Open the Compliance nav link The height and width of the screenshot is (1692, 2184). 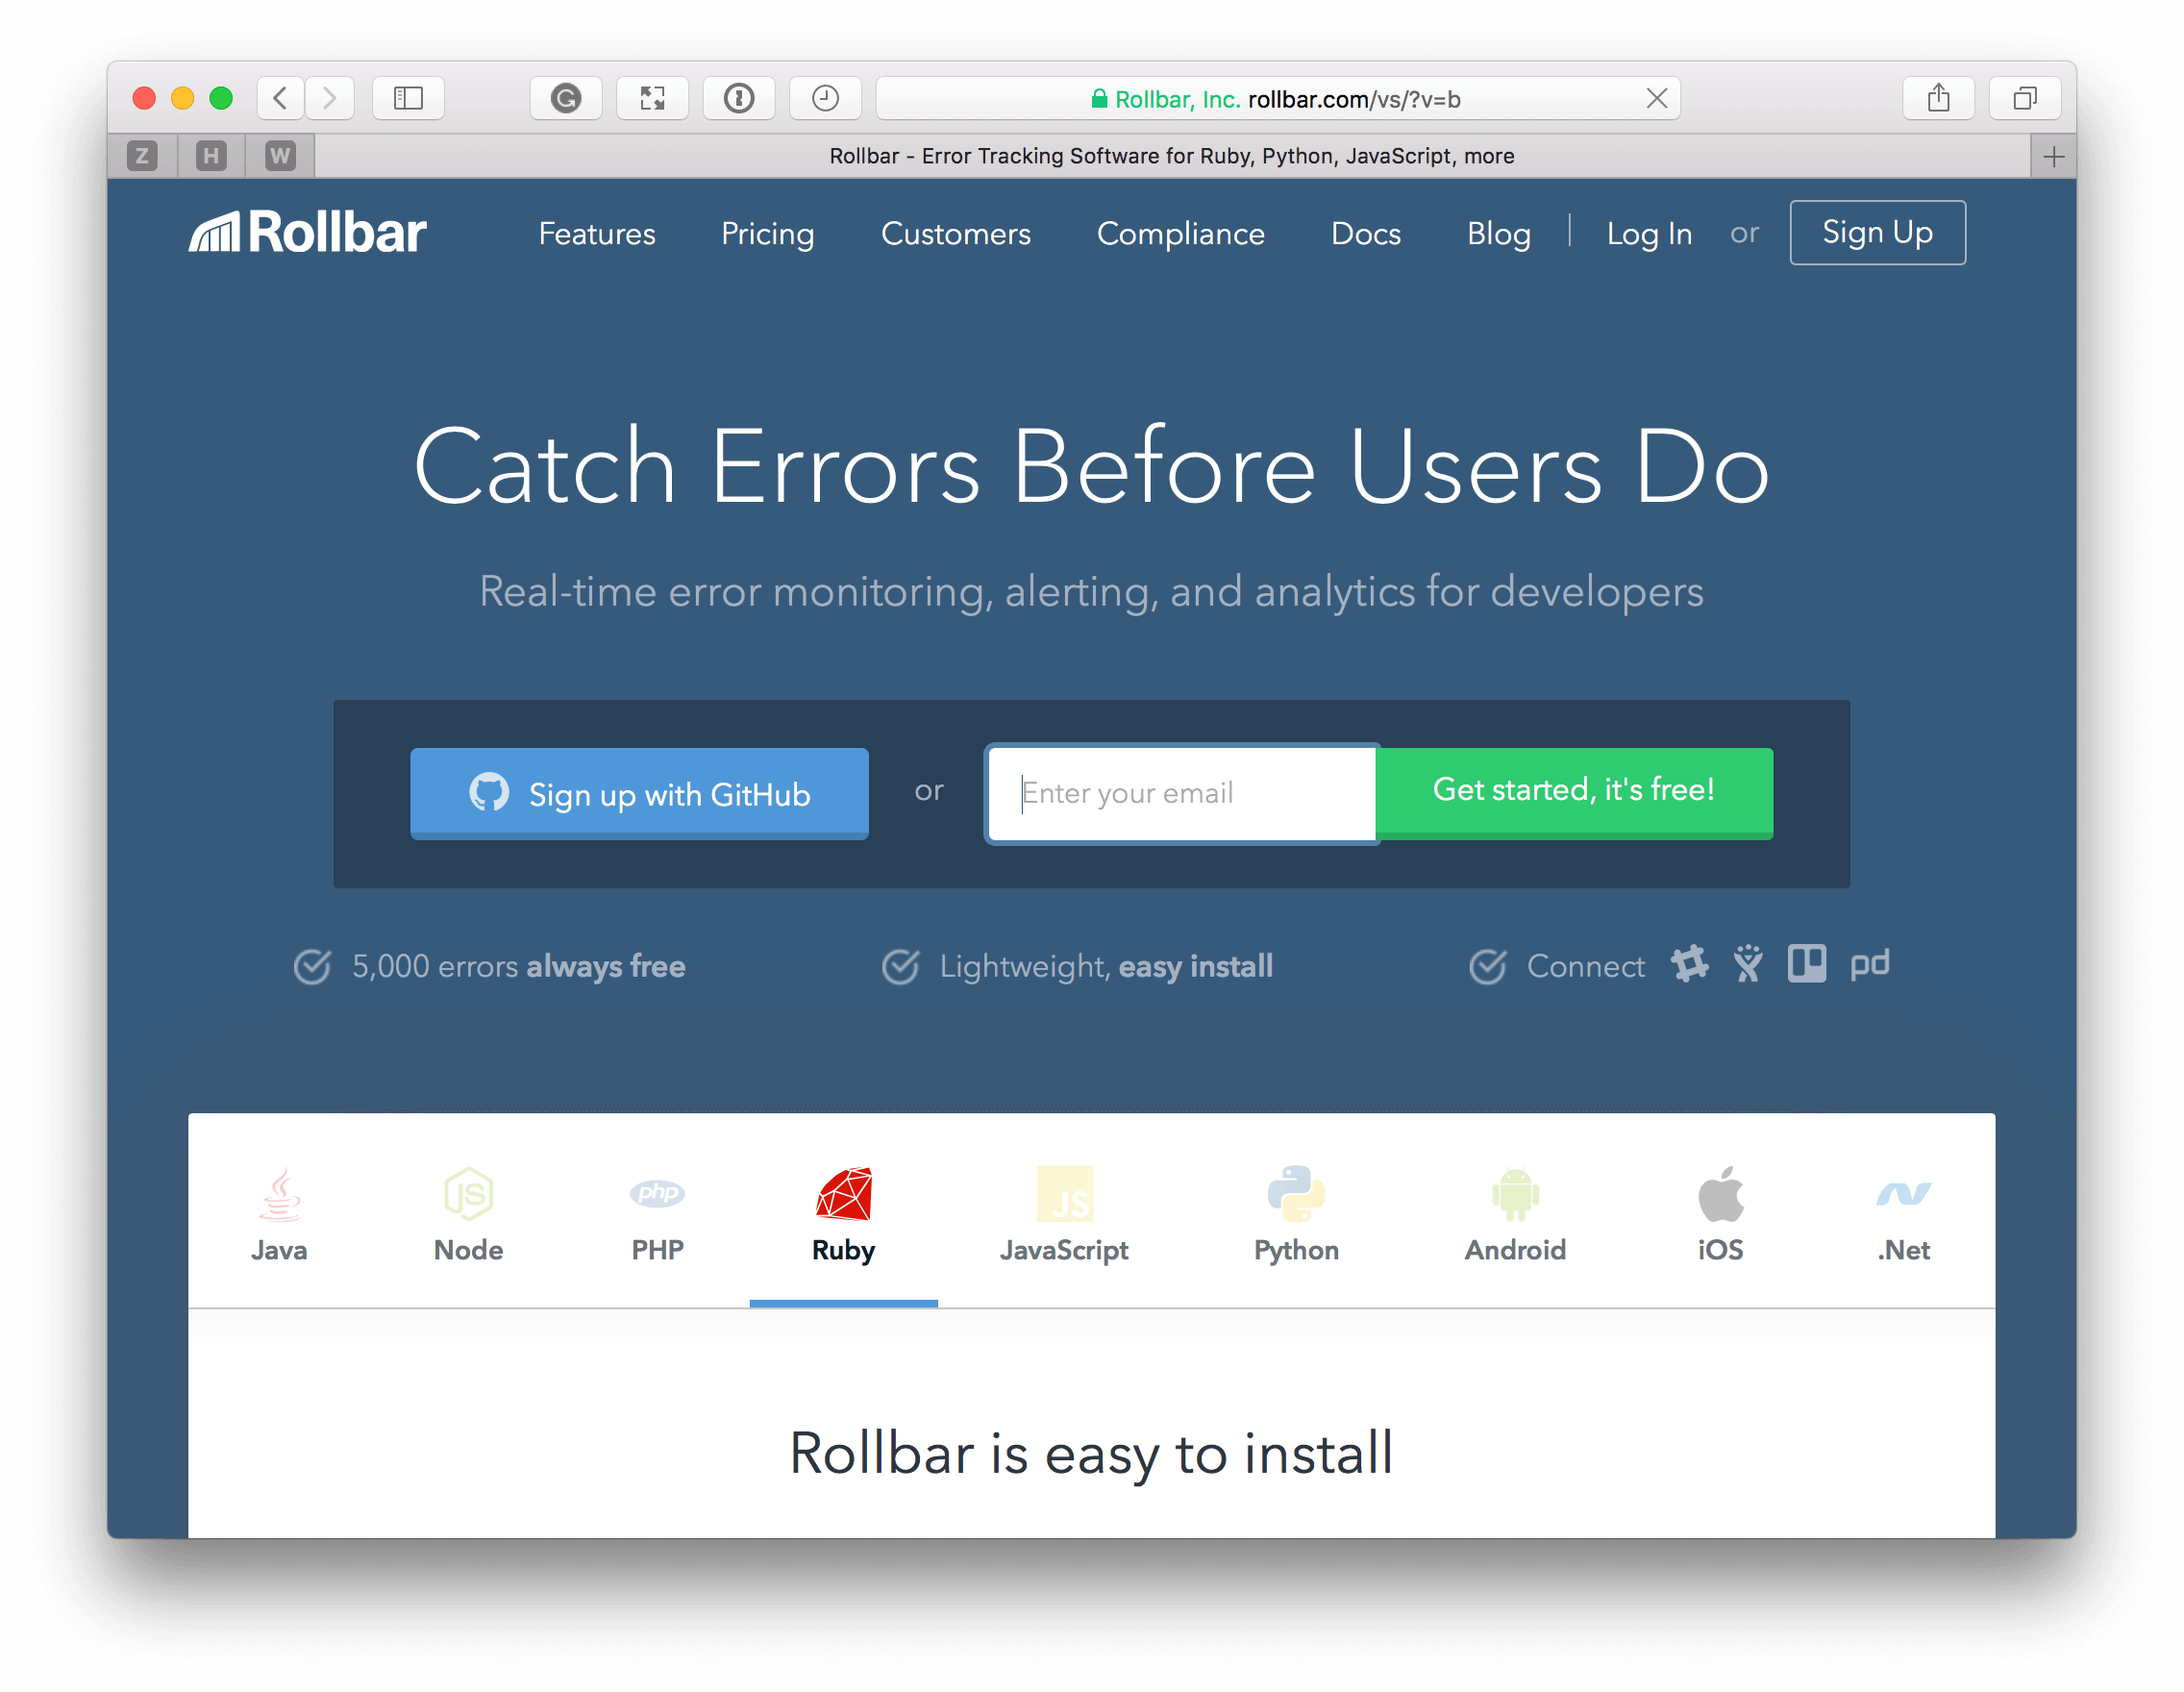click(1181, 234)
